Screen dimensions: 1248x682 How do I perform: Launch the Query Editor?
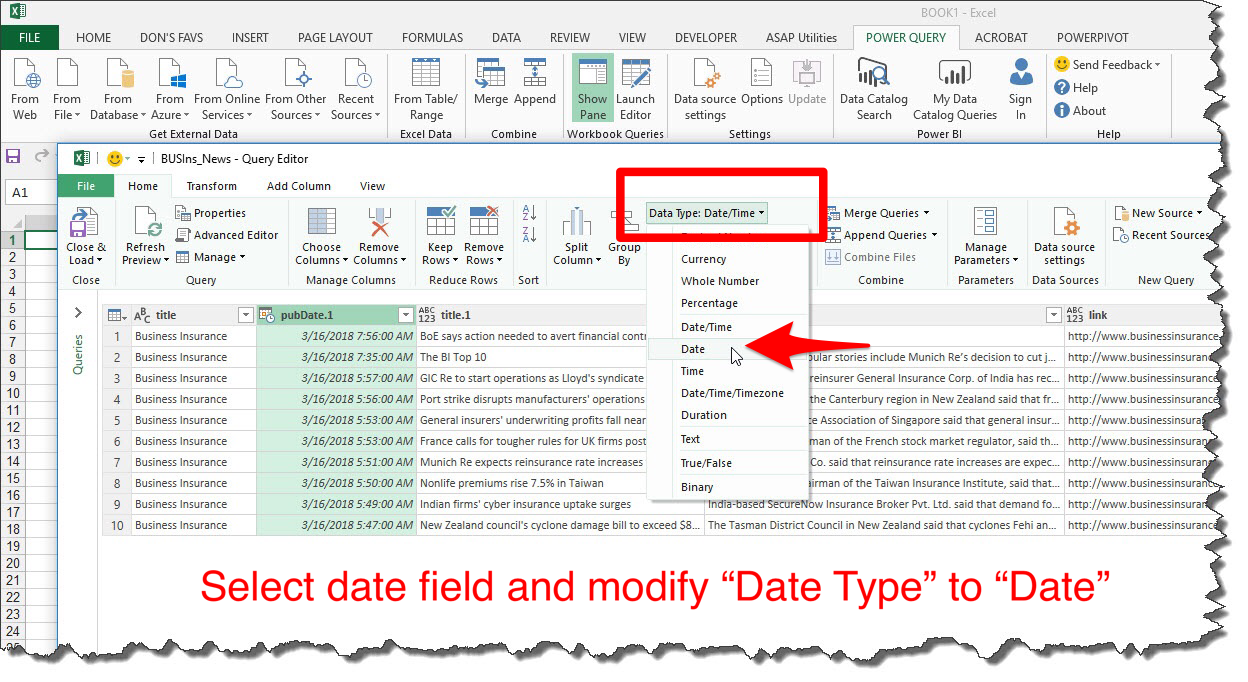(x=636, y=85)
